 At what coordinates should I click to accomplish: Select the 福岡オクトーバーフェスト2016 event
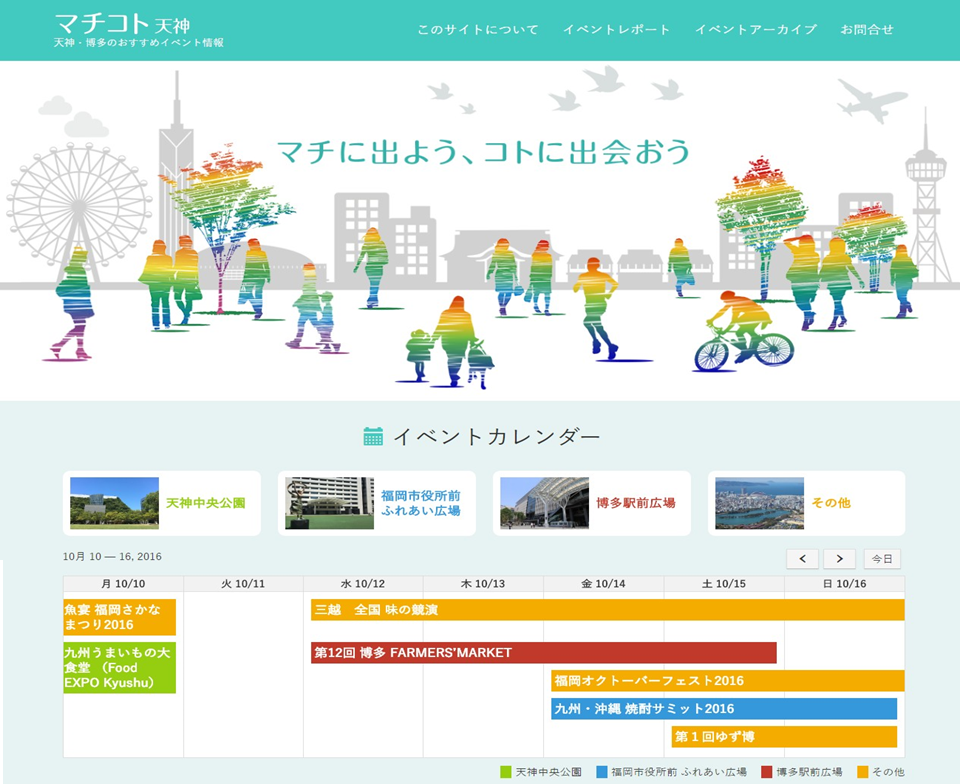(x=727, y=681)
